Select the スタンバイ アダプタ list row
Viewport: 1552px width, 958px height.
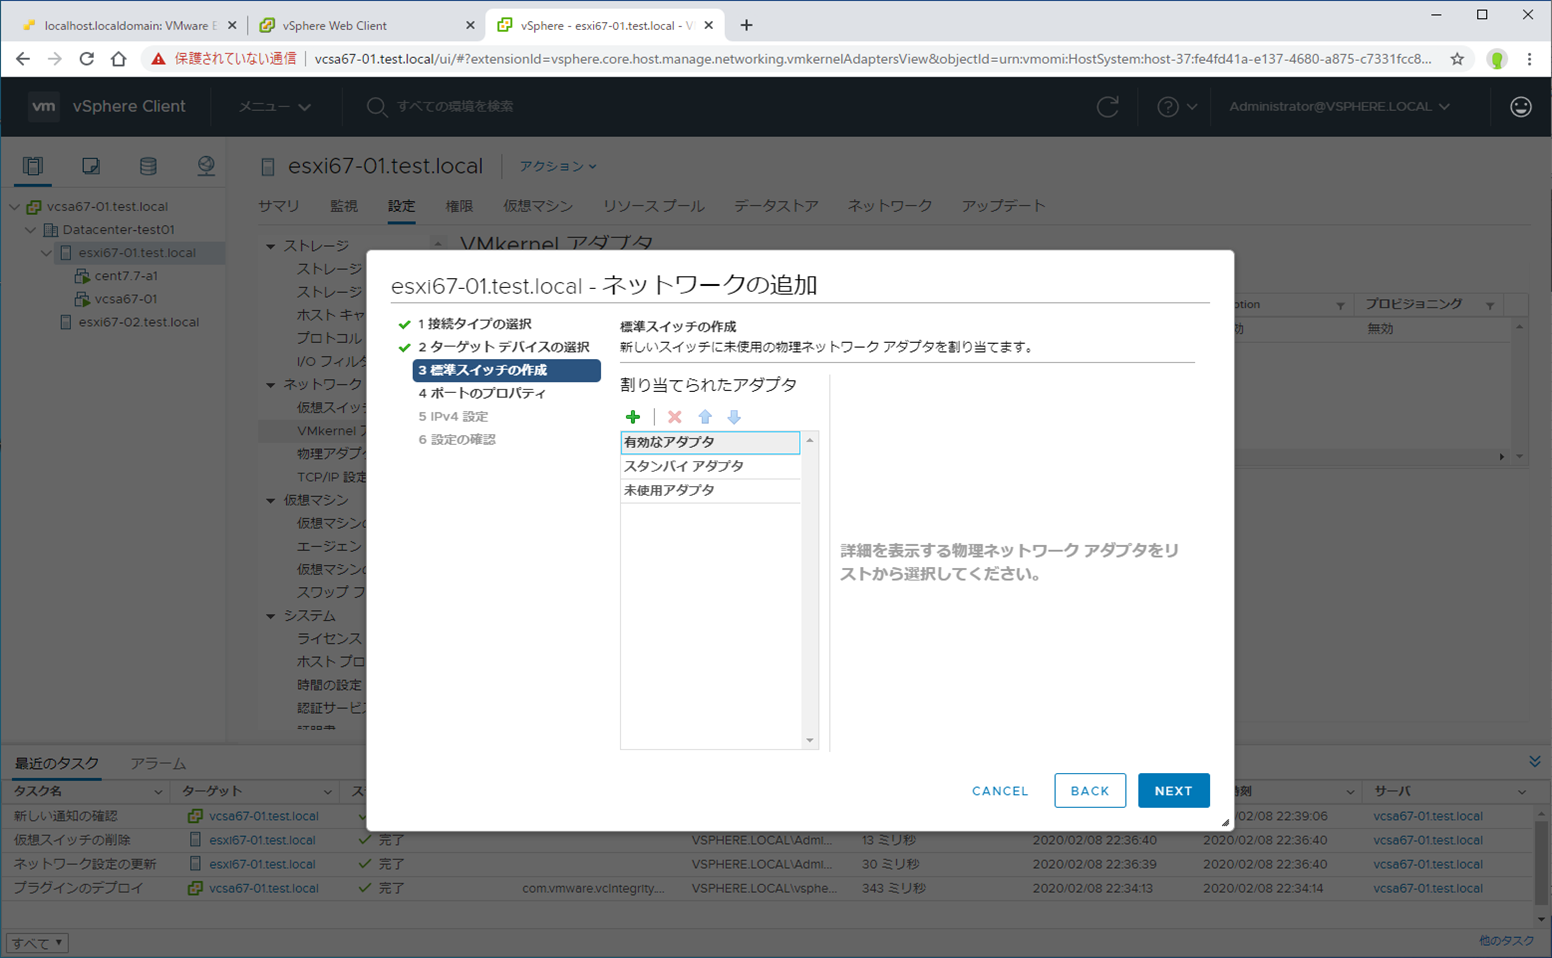(x=710, y=466)
